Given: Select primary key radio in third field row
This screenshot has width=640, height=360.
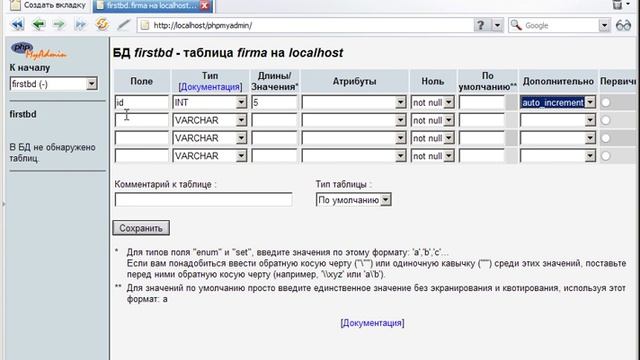Looking at the screenshot, I should point(606,138).
